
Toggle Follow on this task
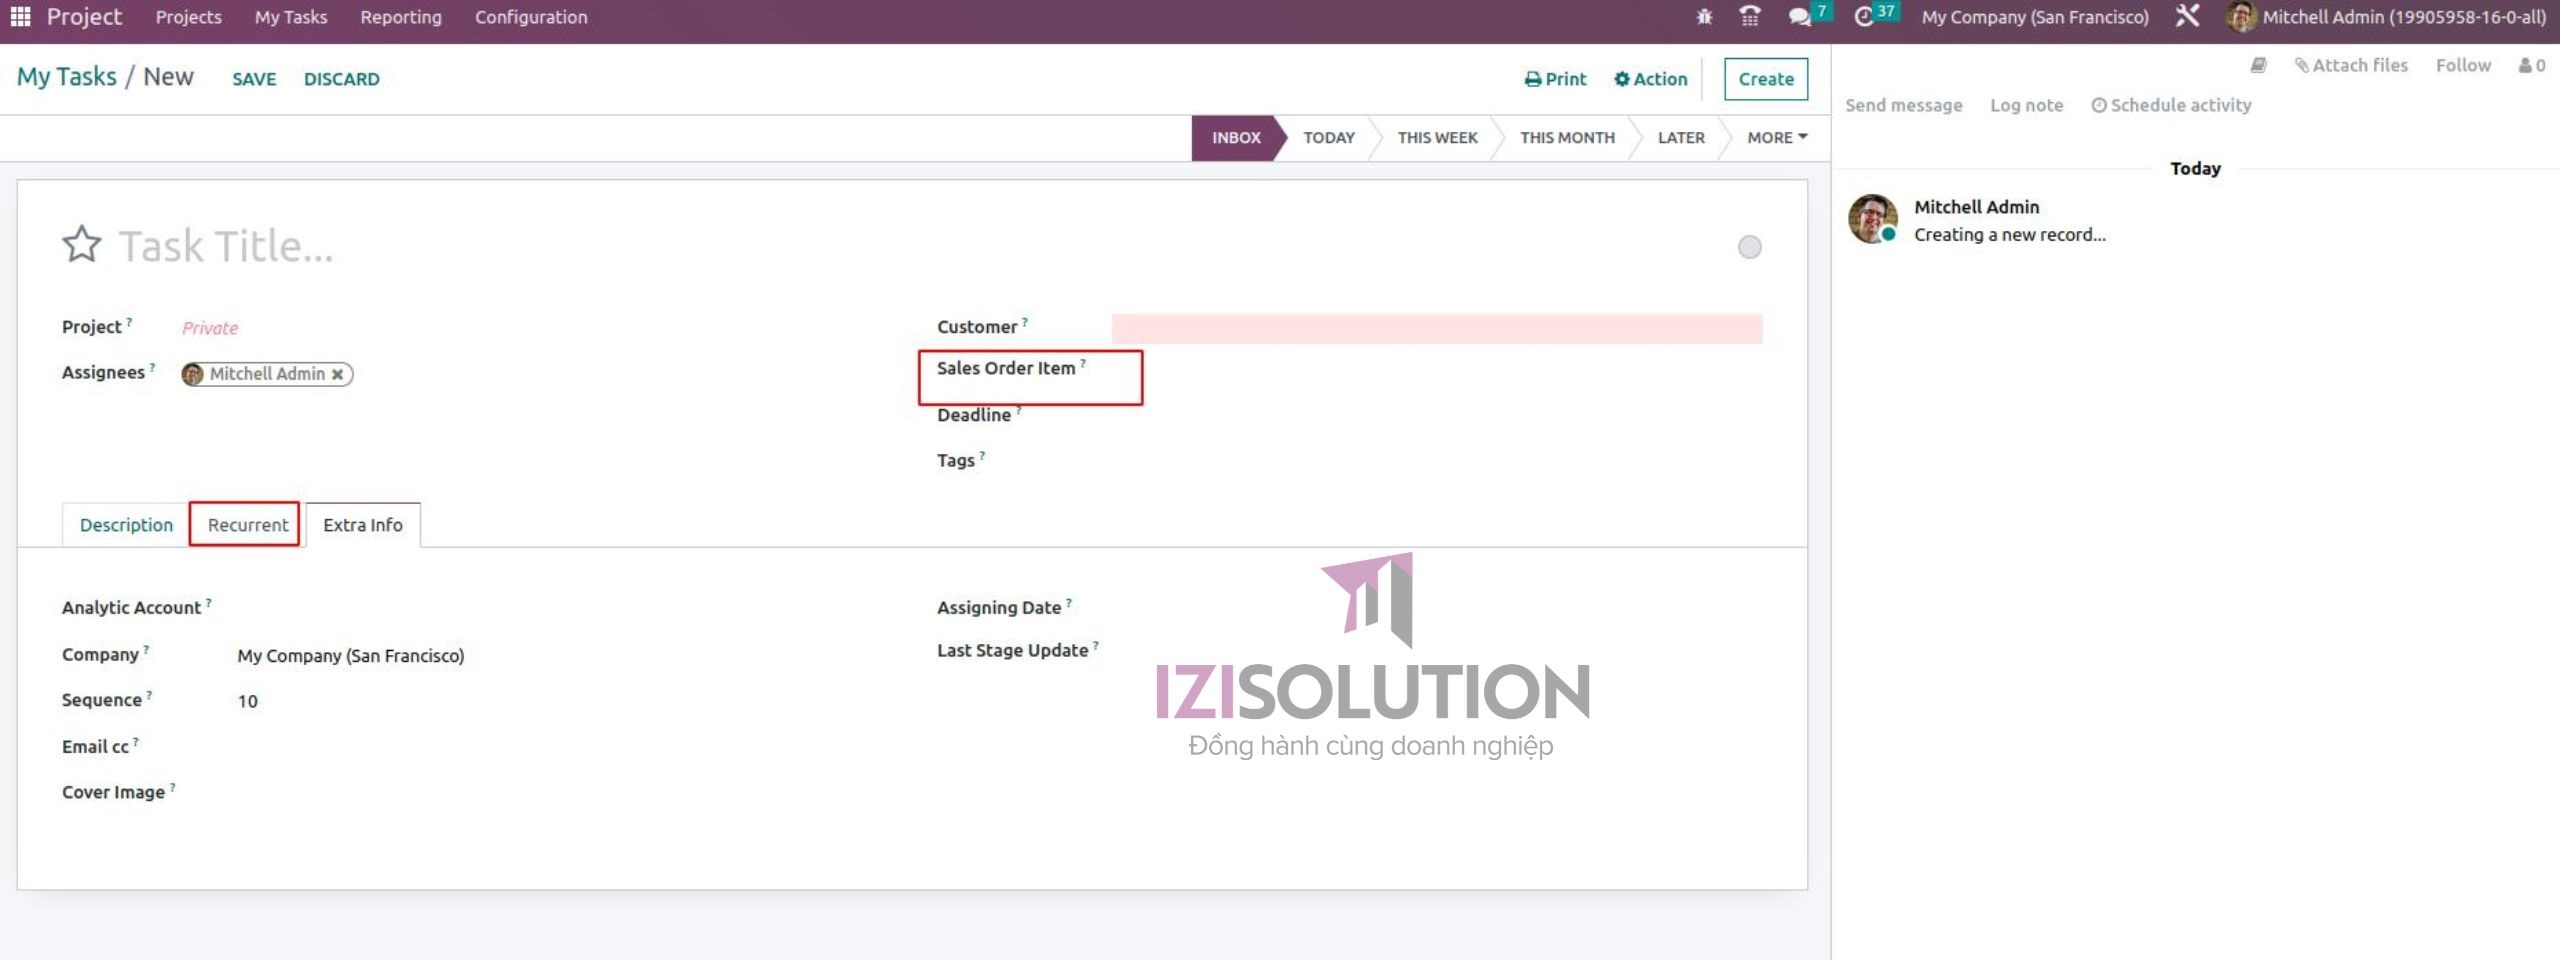coord(2464,64)
